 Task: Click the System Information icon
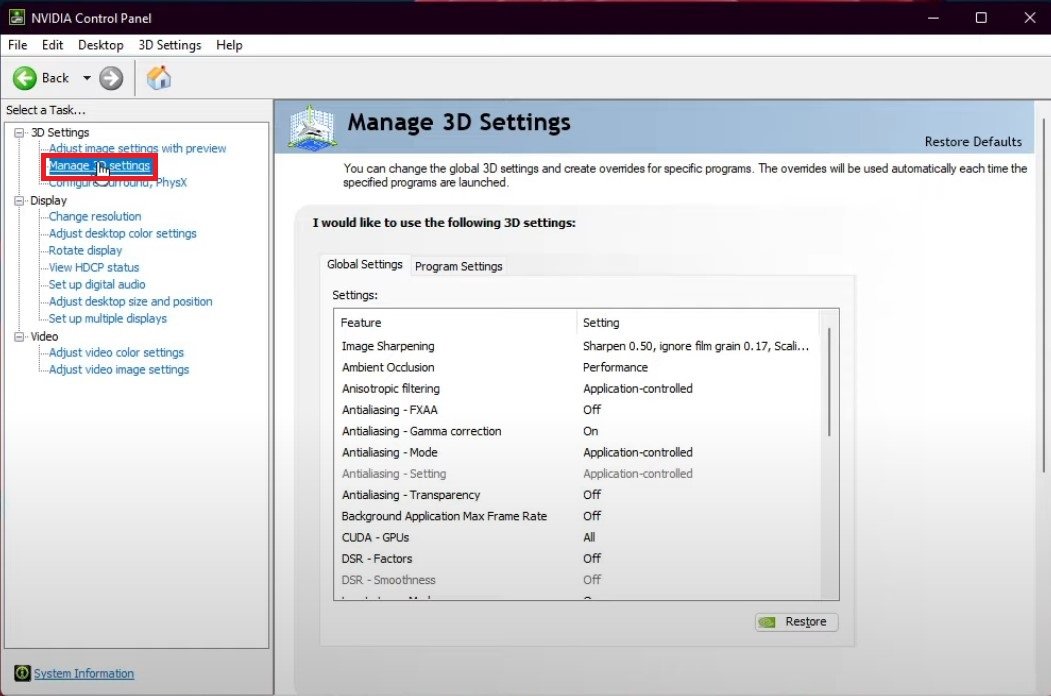[x=22, y=674]
